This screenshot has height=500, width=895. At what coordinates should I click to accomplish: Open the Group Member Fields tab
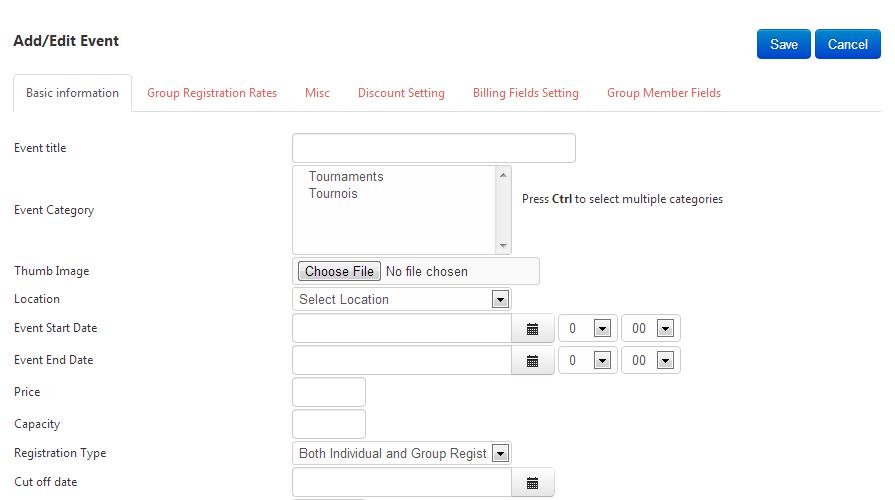coord(664,93)
